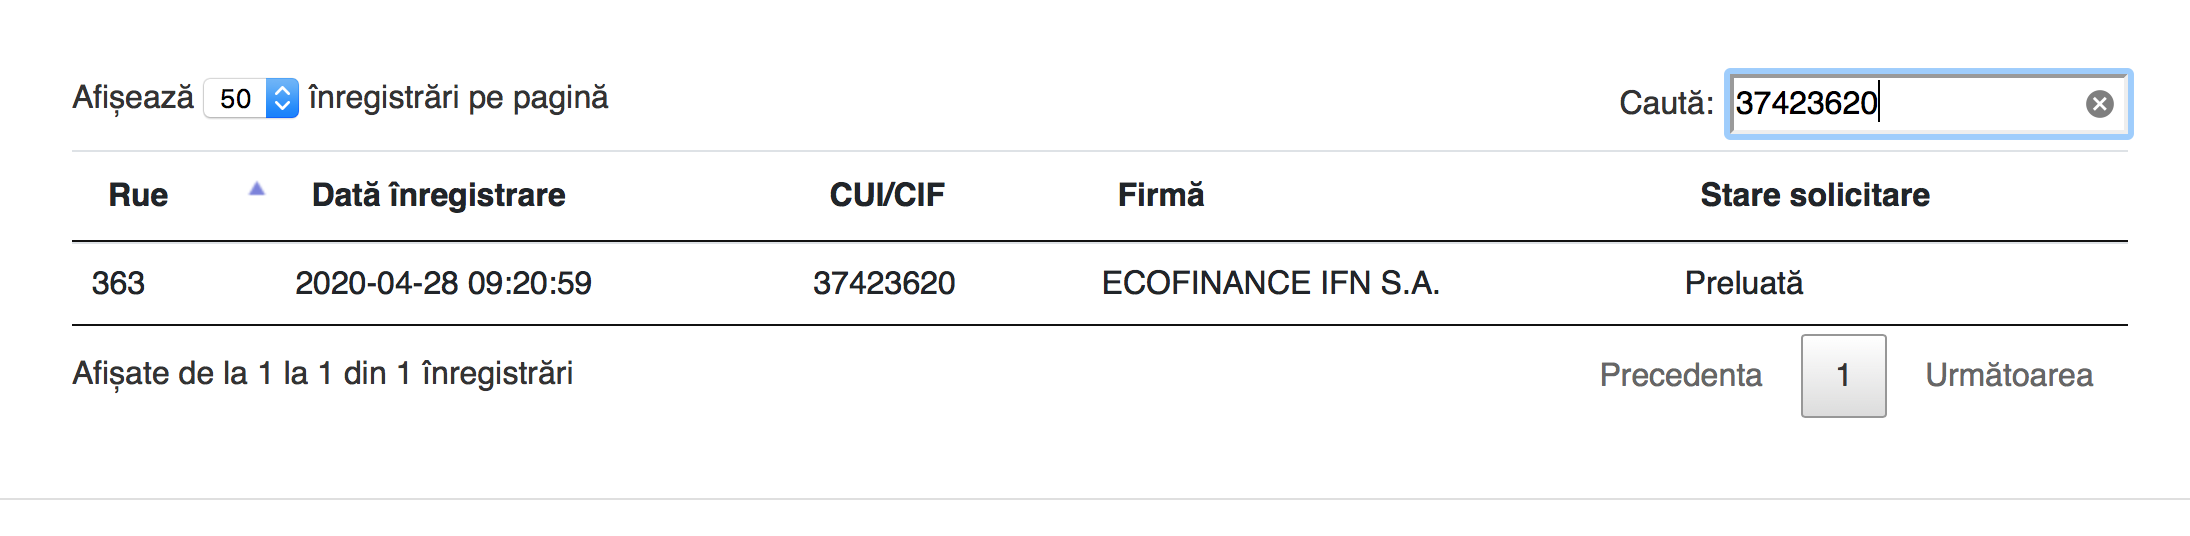This screenshot has height=536, width=2190.
Task: Sort table by Firmă column header
Action: point(1160,195)
